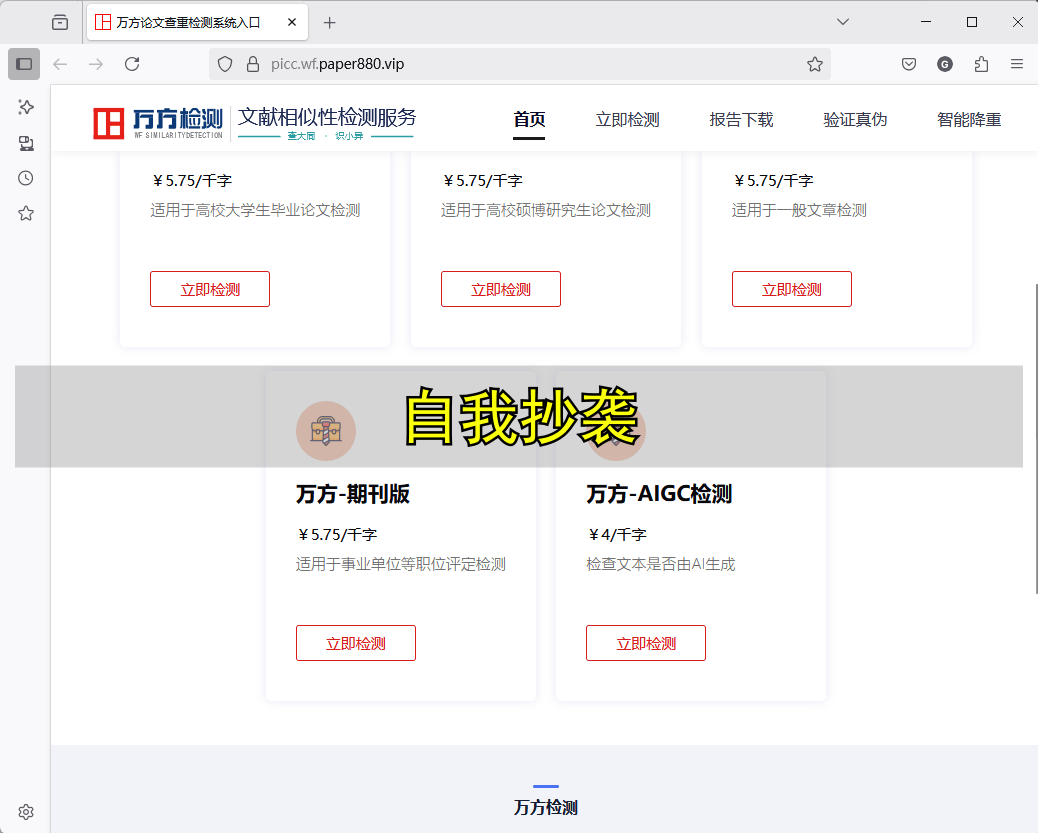Open synced tabs icon in the sidebar
The image size is (1038, 833).
point(26,143)
